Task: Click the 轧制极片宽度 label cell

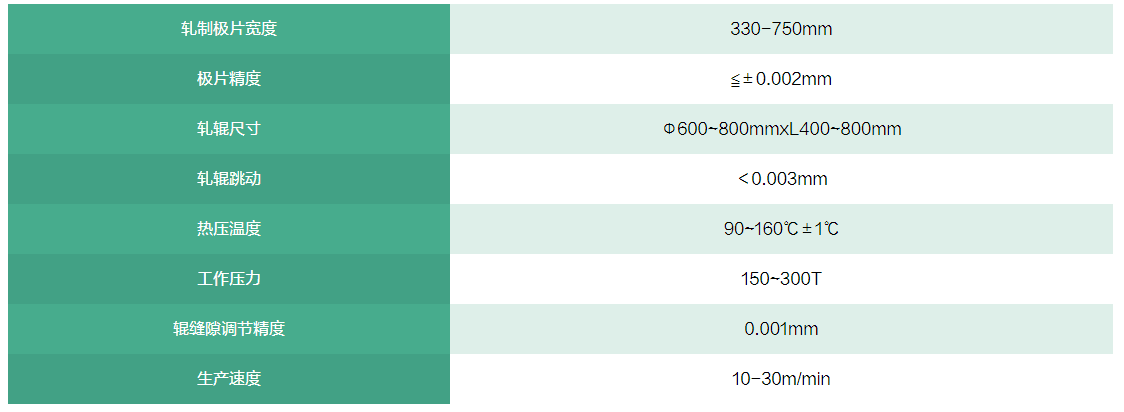Action: (x=229, y=29)
